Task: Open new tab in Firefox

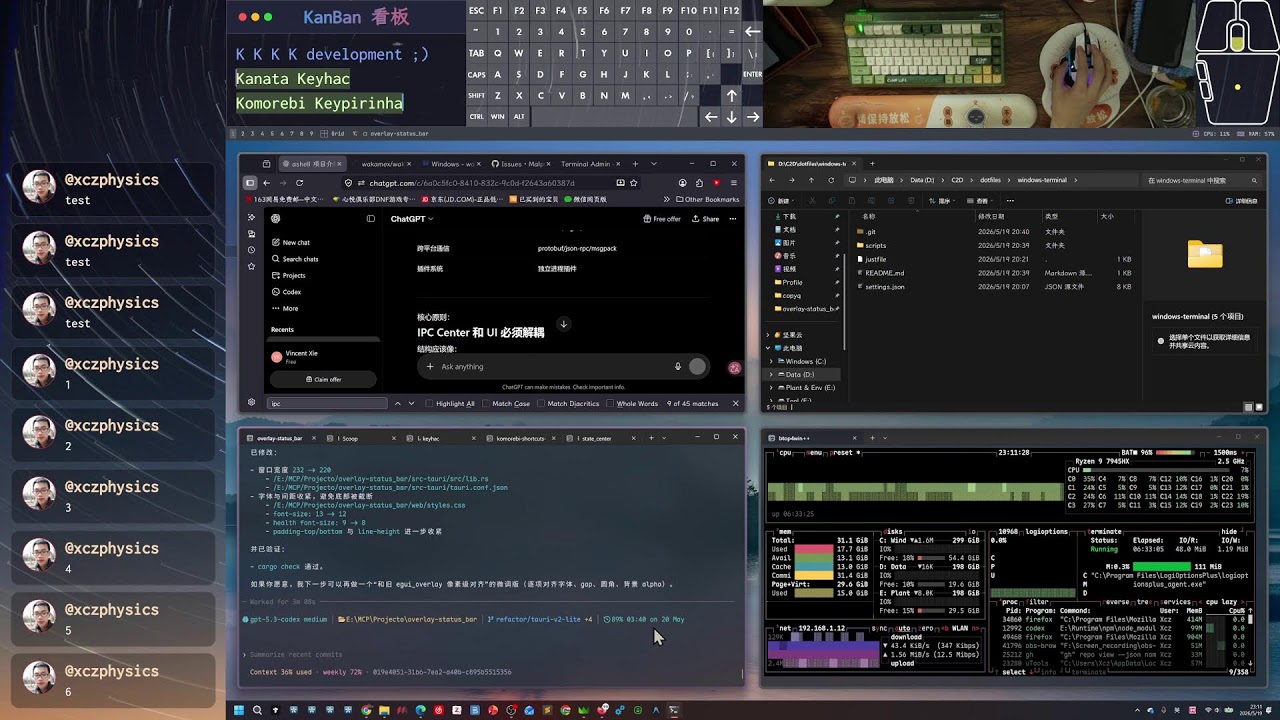Action: coord(637,163)
